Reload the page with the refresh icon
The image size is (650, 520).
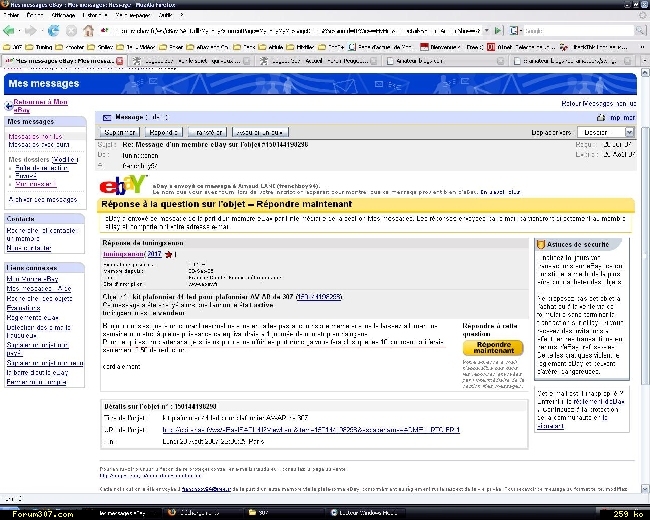[53, 31]
